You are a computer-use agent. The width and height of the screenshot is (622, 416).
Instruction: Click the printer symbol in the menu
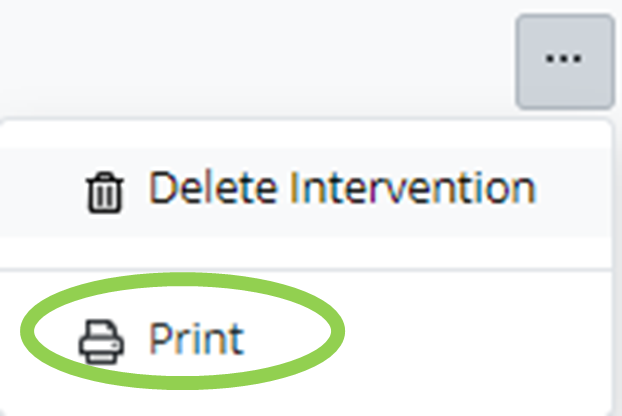101,342
